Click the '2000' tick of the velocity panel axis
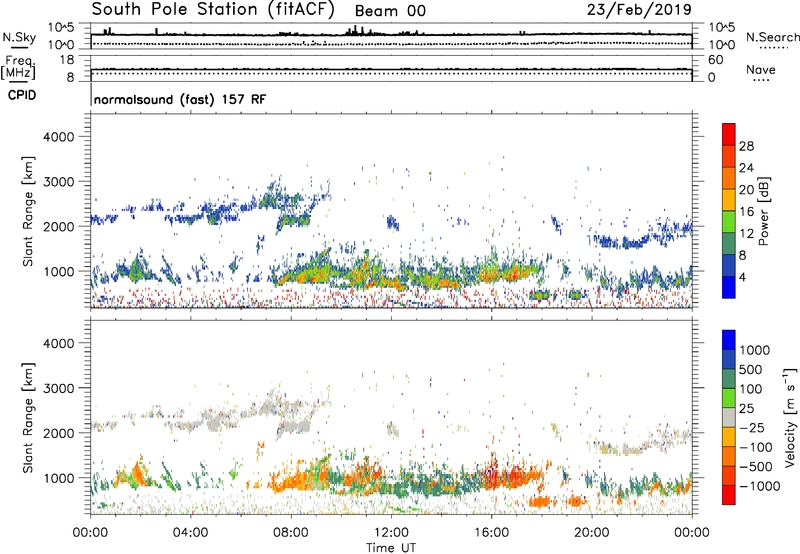Screen dimensions: 800x554 58,433
